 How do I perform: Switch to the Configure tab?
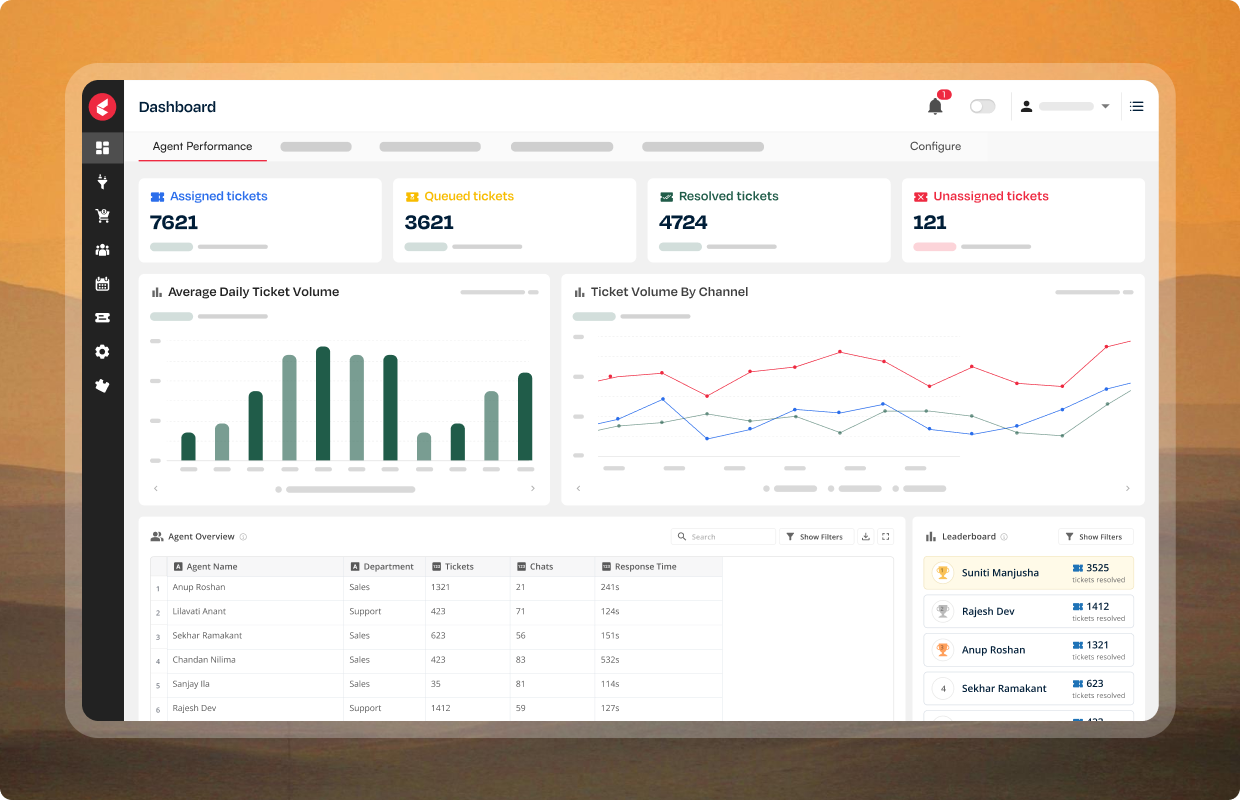[935, 146]
